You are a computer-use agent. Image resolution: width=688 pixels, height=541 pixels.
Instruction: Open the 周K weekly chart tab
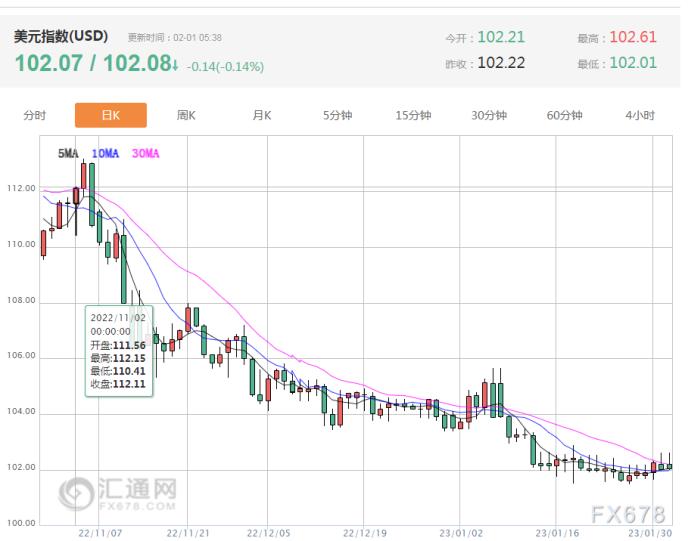186,115
